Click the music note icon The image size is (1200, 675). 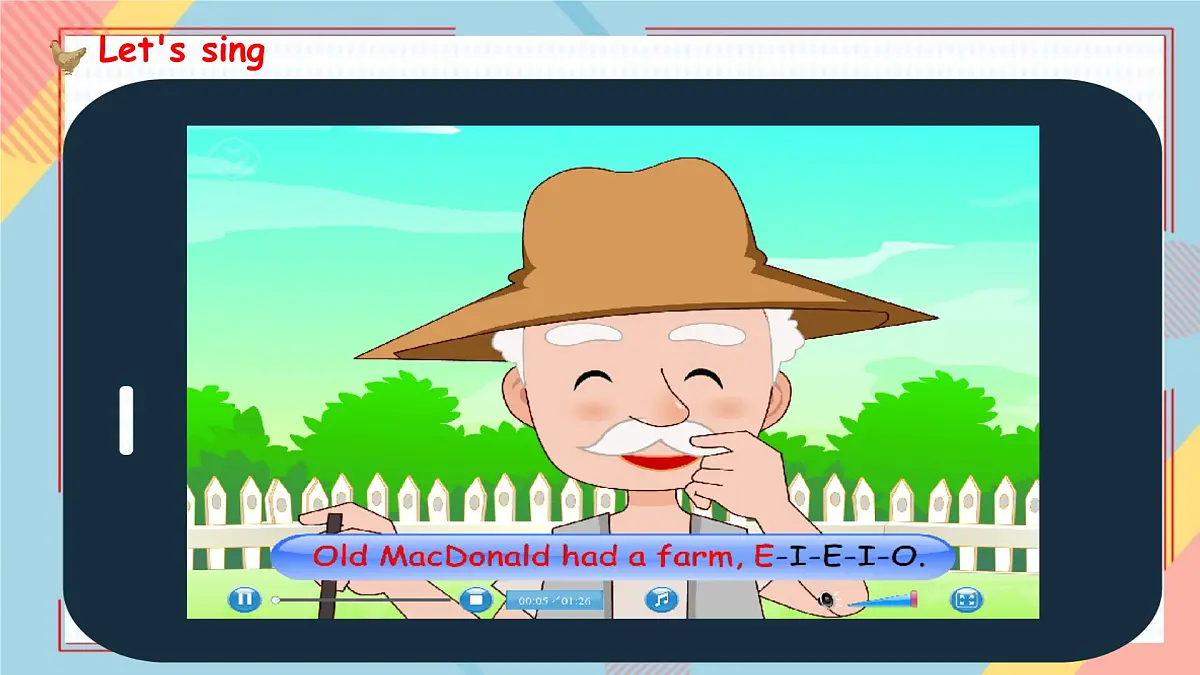(x=660, y=600)
